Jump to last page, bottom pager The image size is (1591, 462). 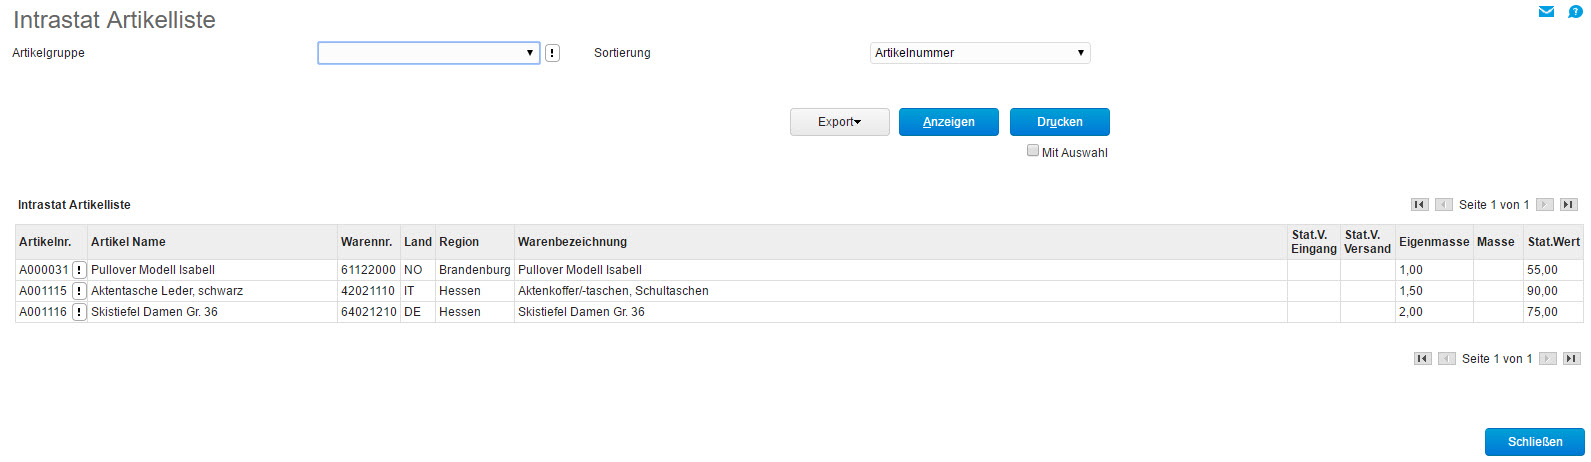click(1572, 359)
